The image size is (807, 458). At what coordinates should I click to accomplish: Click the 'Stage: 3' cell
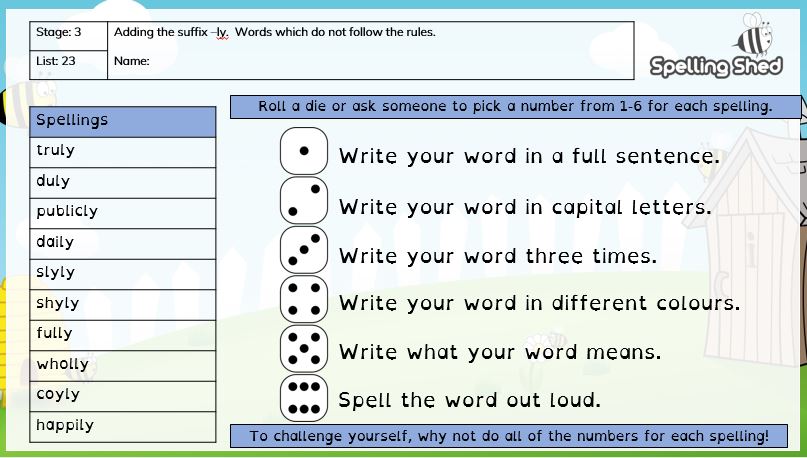(x=68, y=36)
